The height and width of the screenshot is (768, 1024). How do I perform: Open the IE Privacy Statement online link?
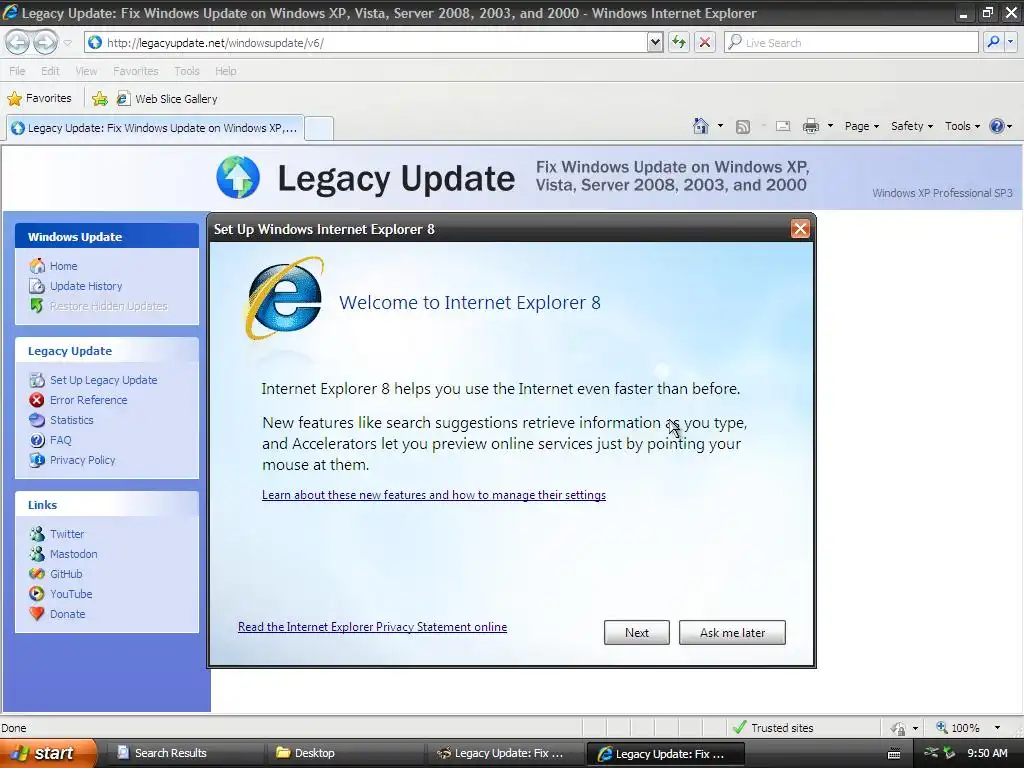tap(372, 627)
